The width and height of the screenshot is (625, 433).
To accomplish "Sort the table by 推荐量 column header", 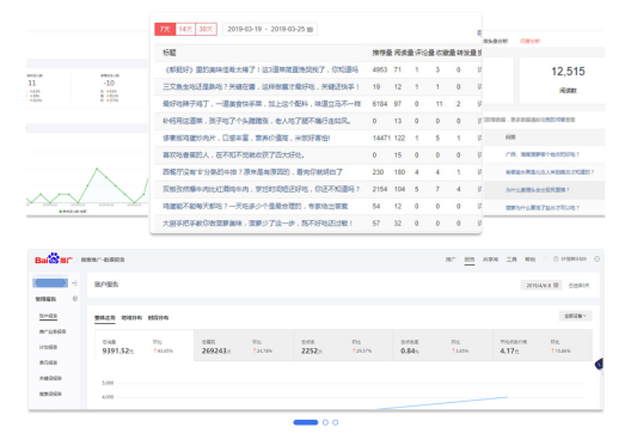I will (x=380, y=52).
